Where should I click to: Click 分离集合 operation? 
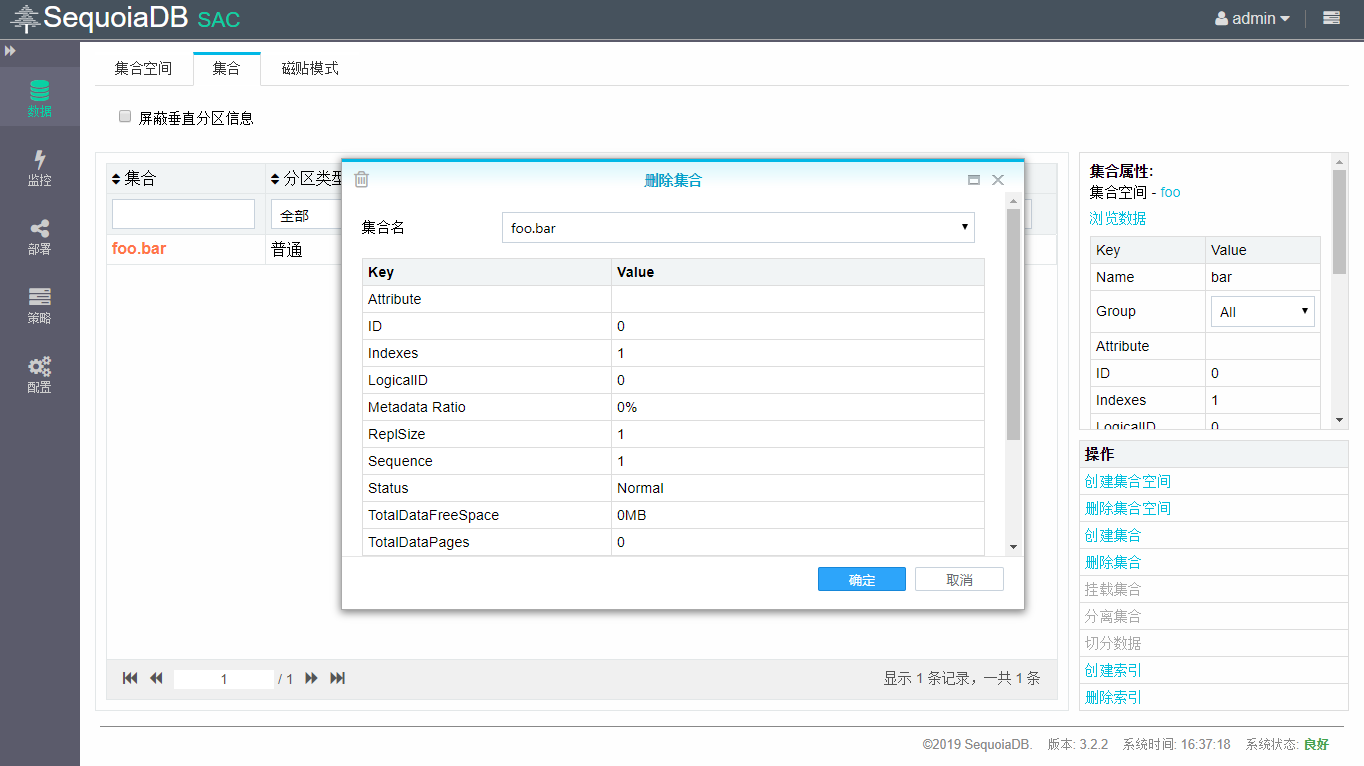tap(1113, 616)
